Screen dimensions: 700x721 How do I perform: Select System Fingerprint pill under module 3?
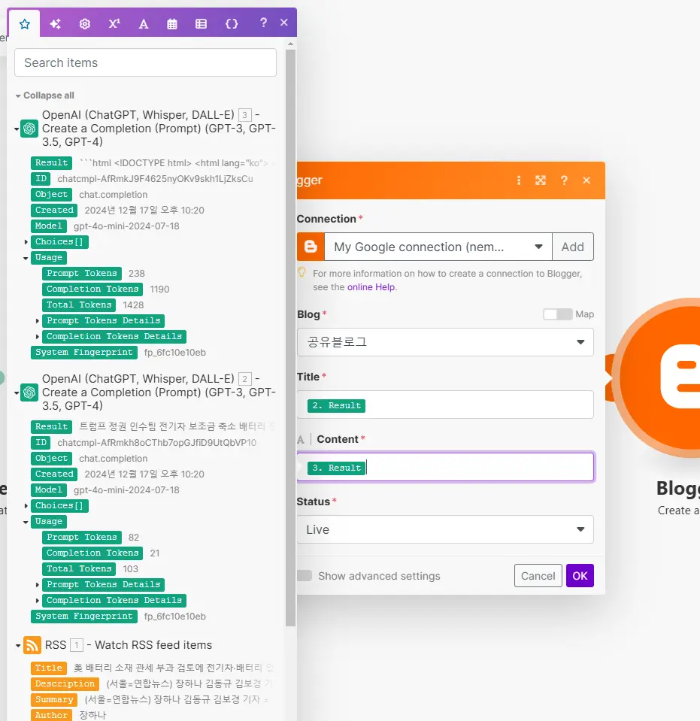tap(84, 352)
